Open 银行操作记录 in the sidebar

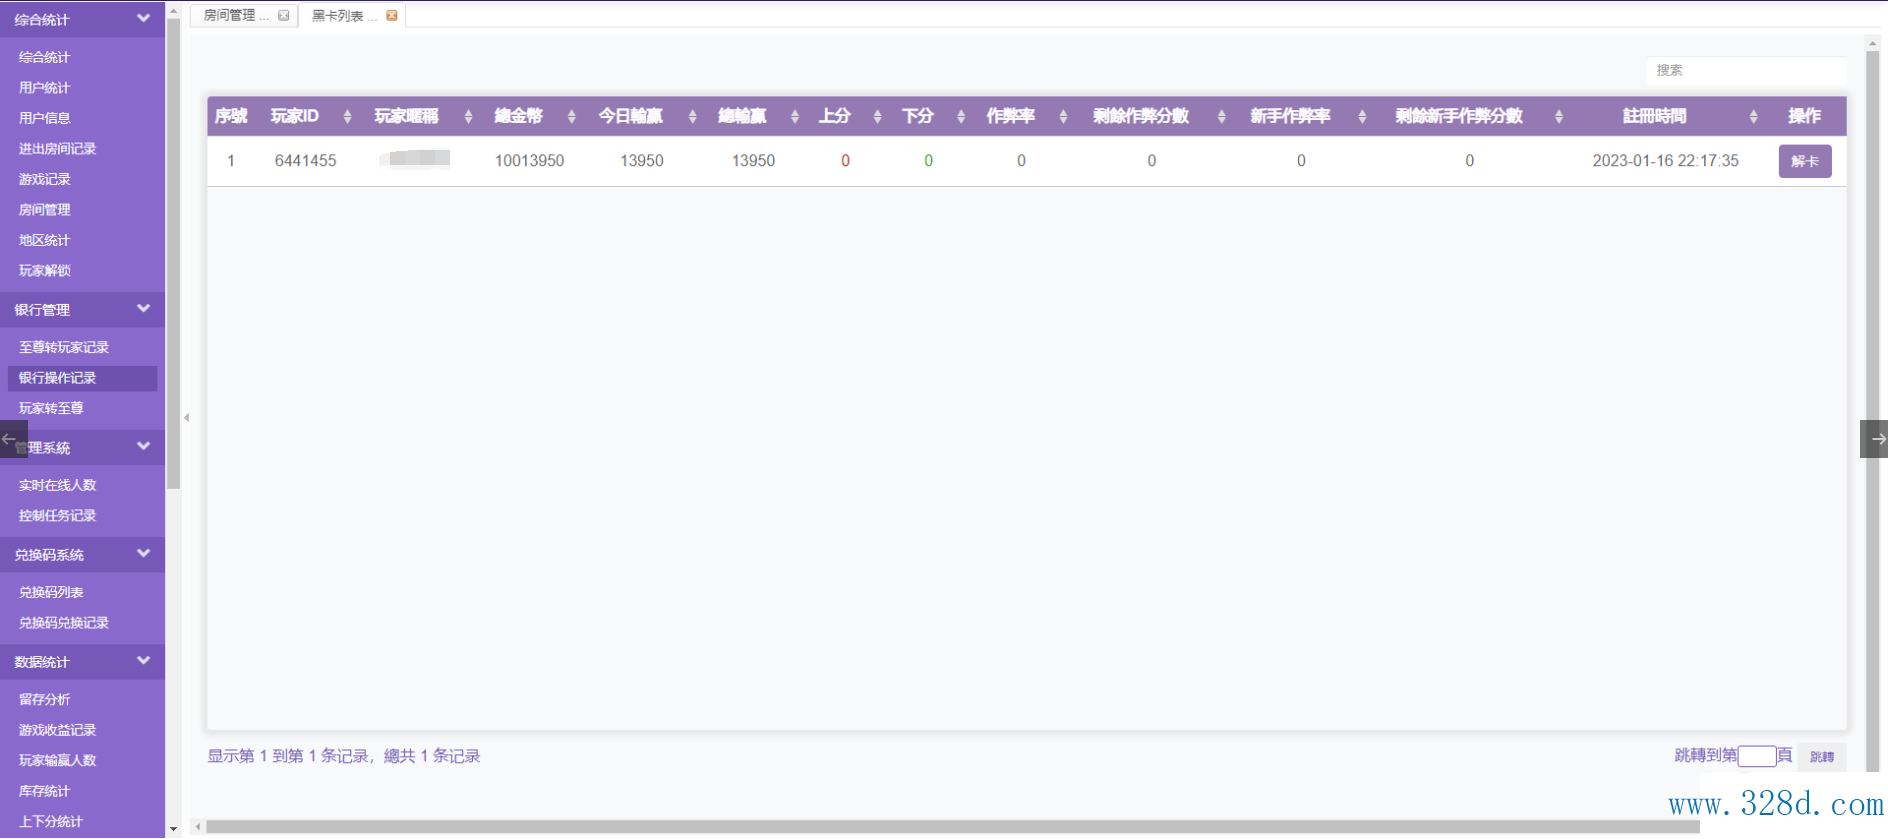(58, 378)
